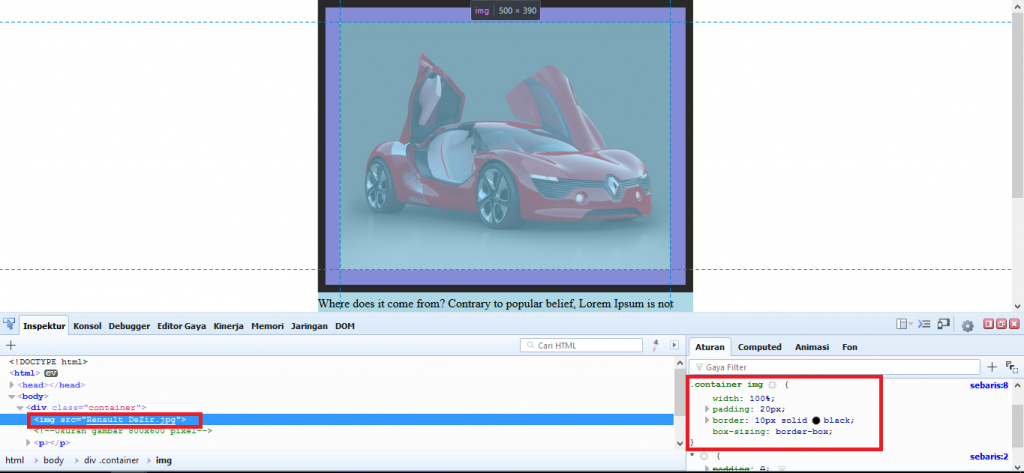The height and width of the screenshot is (473, 1024).
Task: Select html in the breadcrumb trail
Action: tap(14, 460)
